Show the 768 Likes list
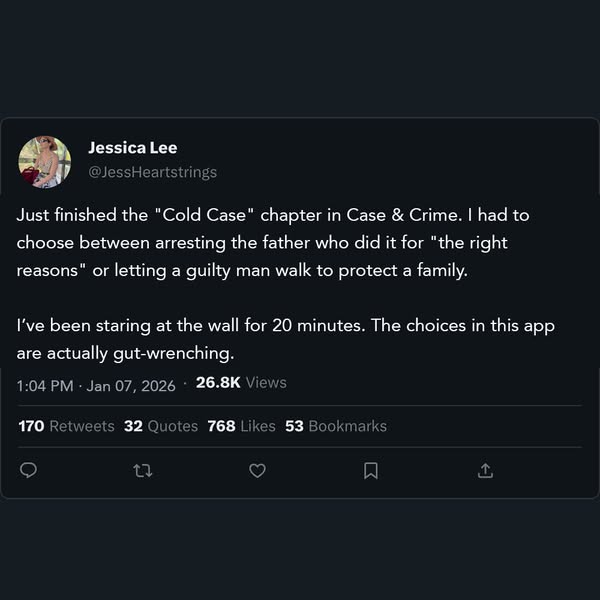The image size is (600, 600). pyautogui.click(x=241, y=426)
